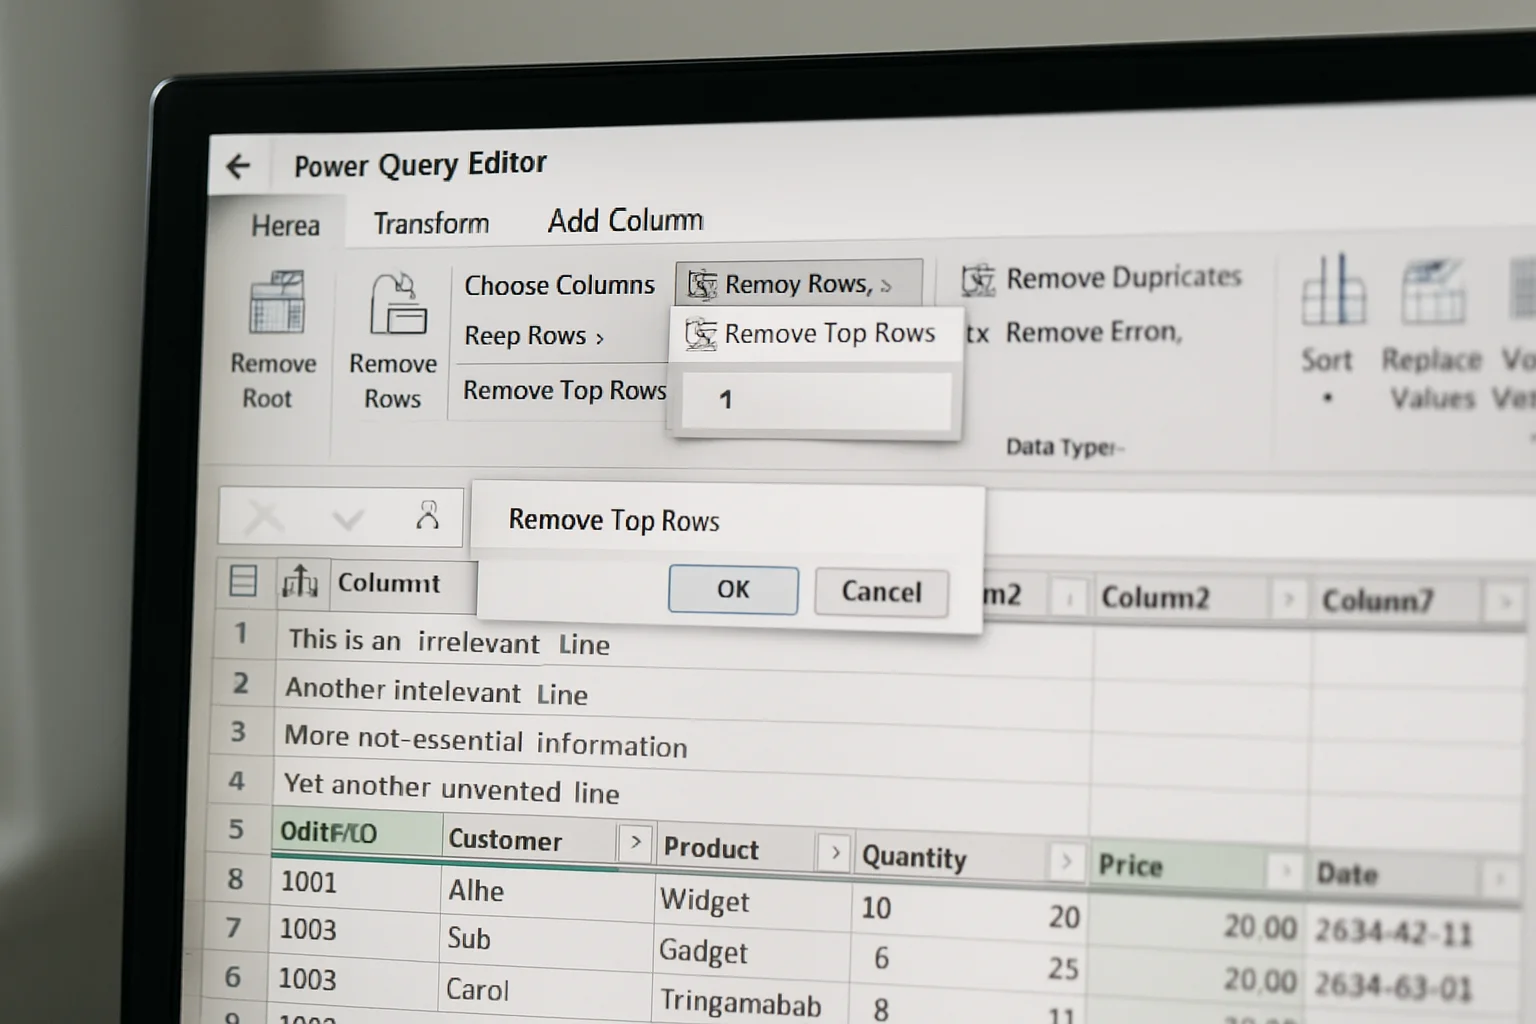The width and height of the screenshot is (1536, 1024).
Task: Click the Sort button label
Action: tap(1326, 360)
